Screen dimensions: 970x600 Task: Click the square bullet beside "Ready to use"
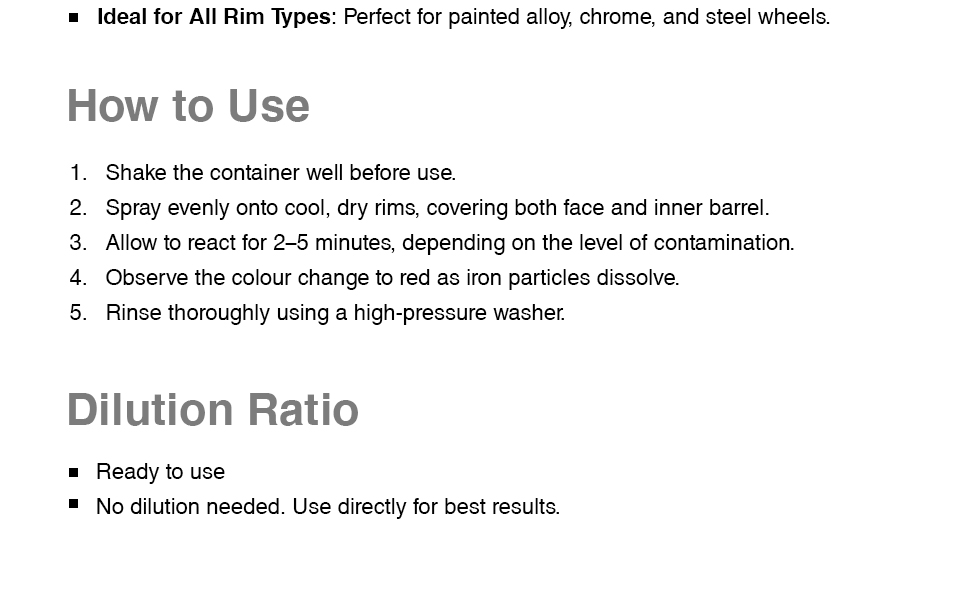pyautogui.click(x=74, y=472)
